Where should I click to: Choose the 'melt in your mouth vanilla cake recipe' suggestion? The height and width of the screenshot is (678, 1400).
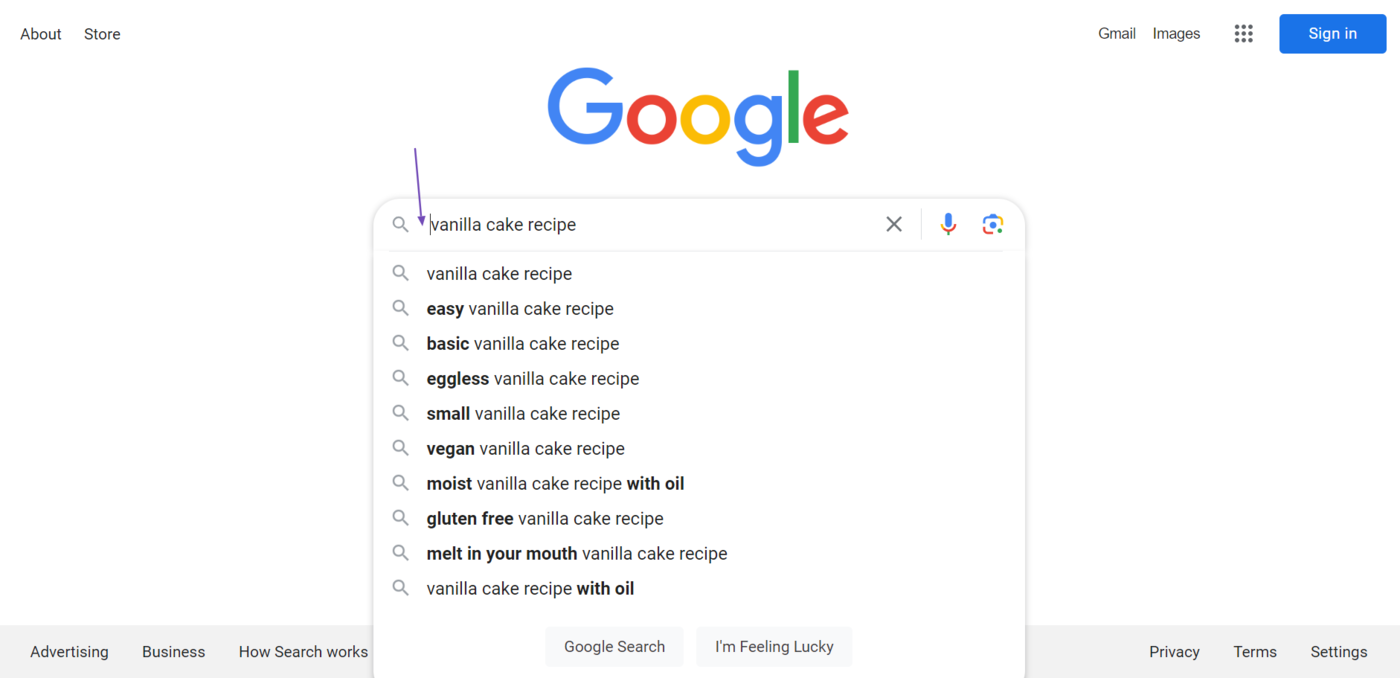(576, 553)
